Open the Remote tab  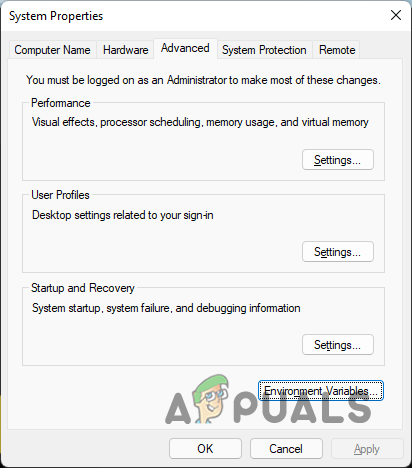pyautogui.click(x=337, y=50)
